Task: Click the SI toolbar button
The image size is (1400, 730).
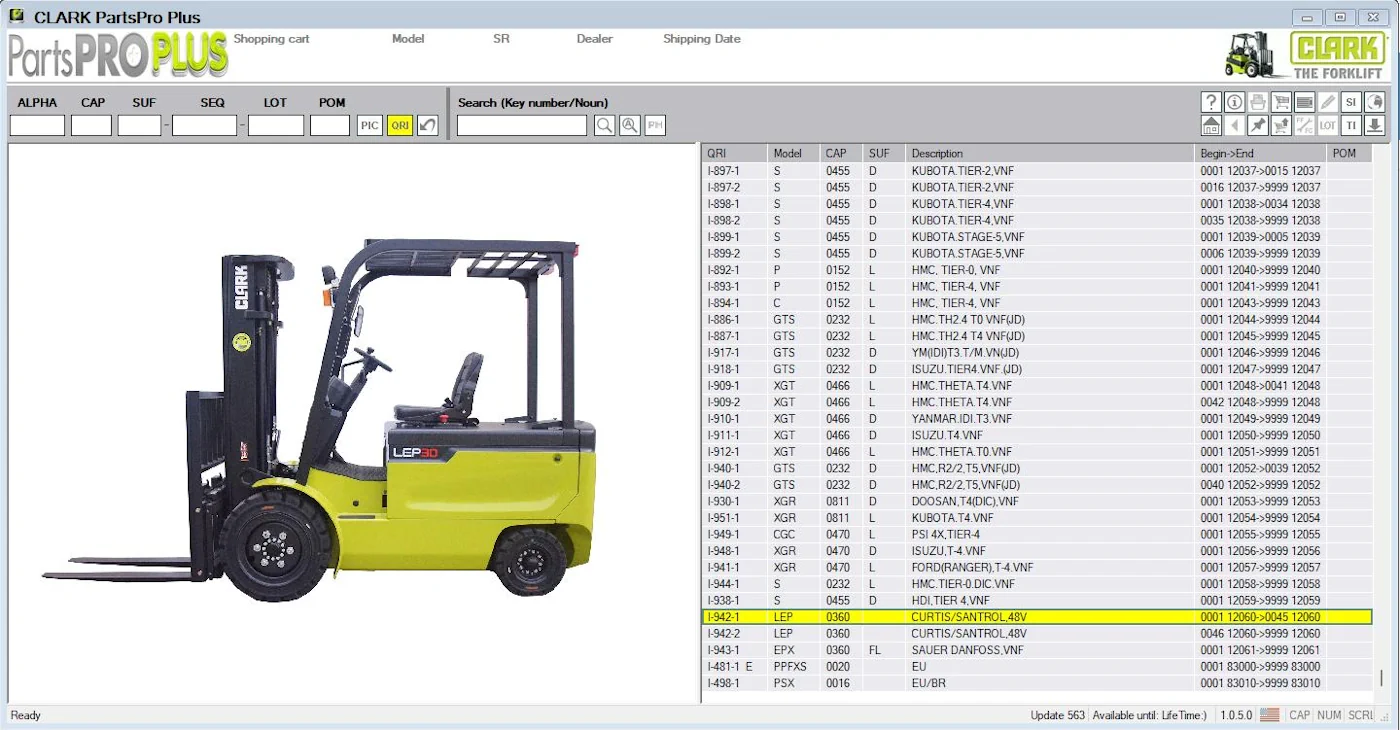Action: [x=1351, y=102]
